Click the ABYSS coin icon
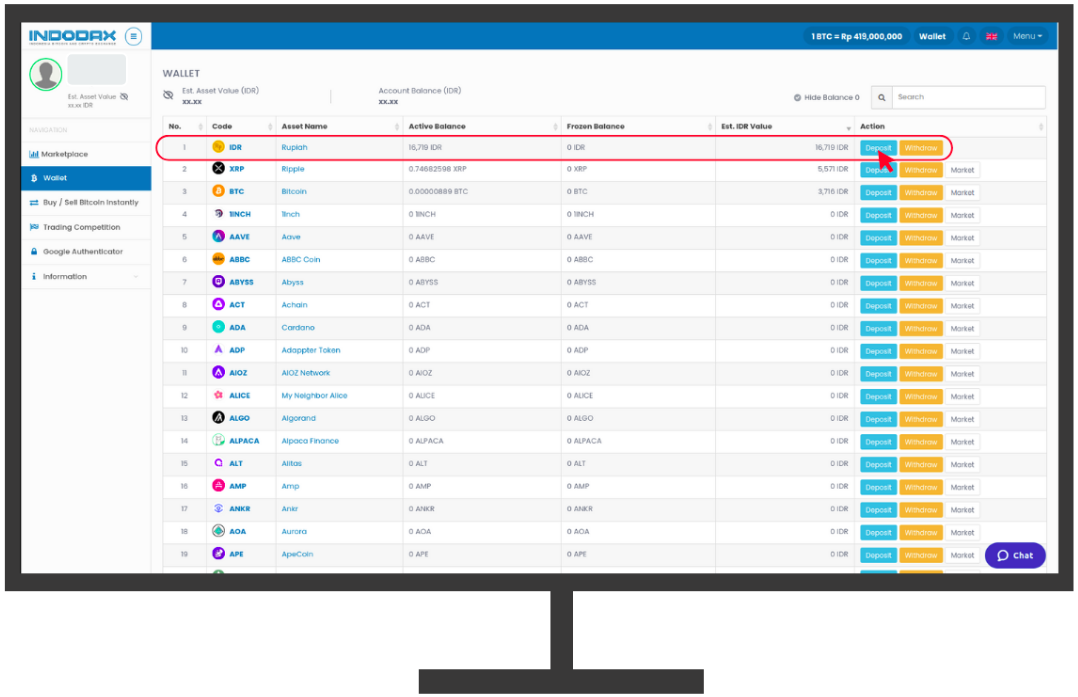The image size is (1078, 697). pyautogui.click(x=218, y=282)
